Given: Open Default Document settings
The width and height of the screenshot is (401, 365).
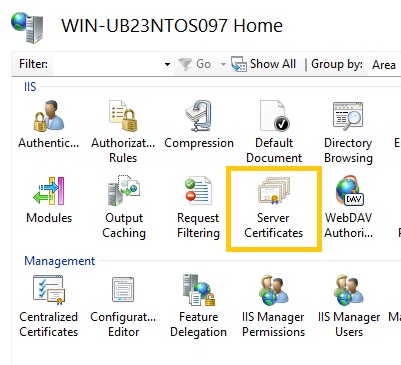Looking at the screenshot, I should [x=274, y=132].
